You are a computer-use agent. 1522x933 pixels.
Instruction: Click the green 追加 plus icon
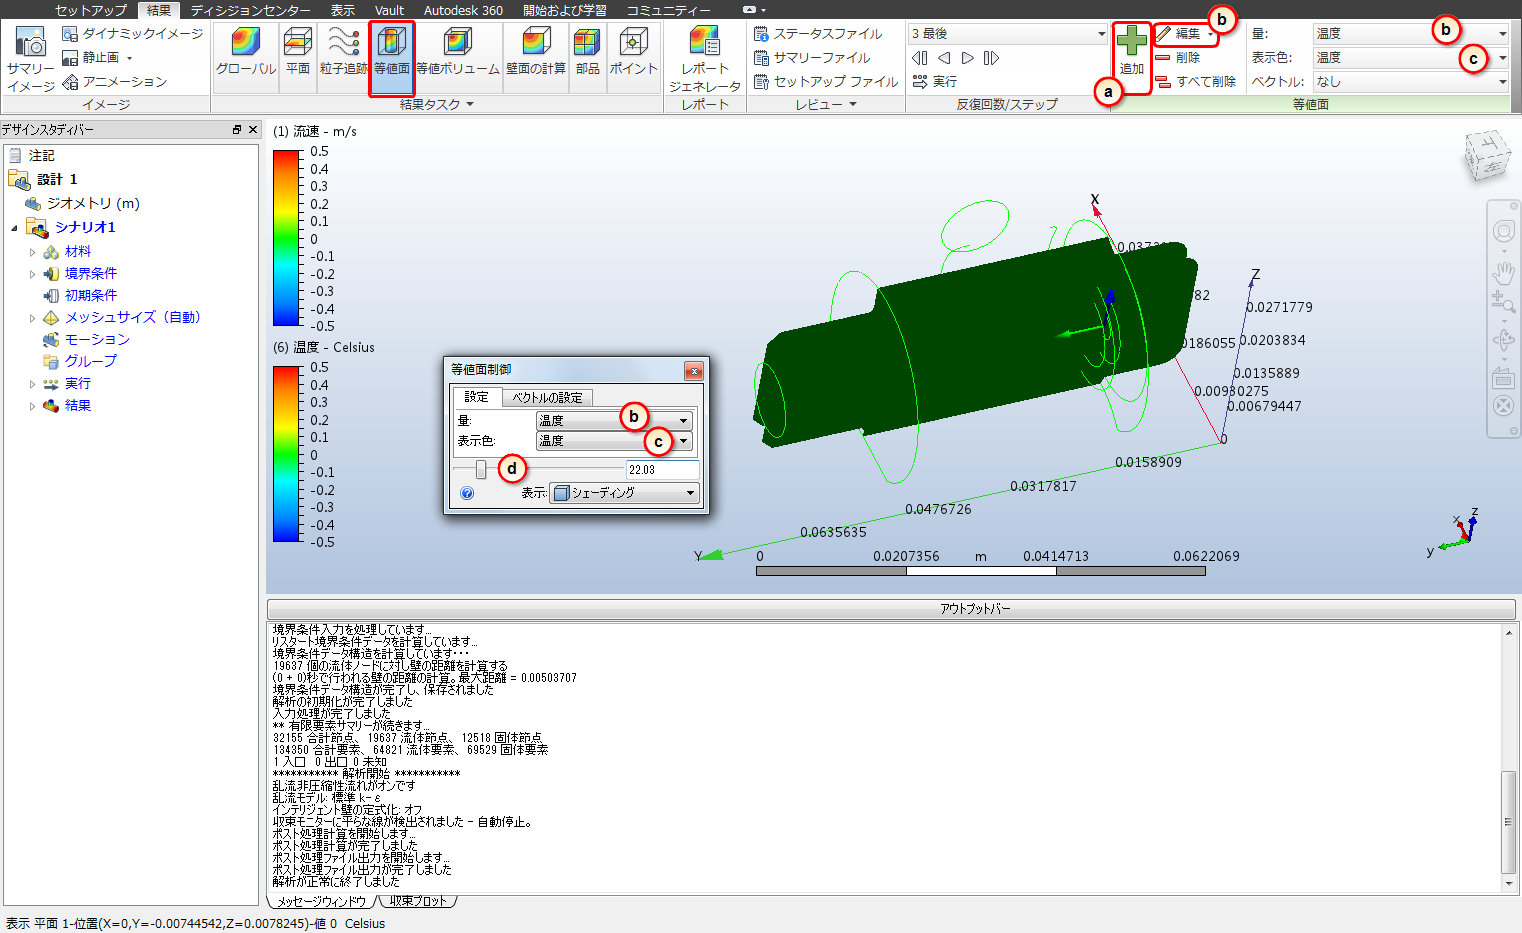pos(1132,41)
